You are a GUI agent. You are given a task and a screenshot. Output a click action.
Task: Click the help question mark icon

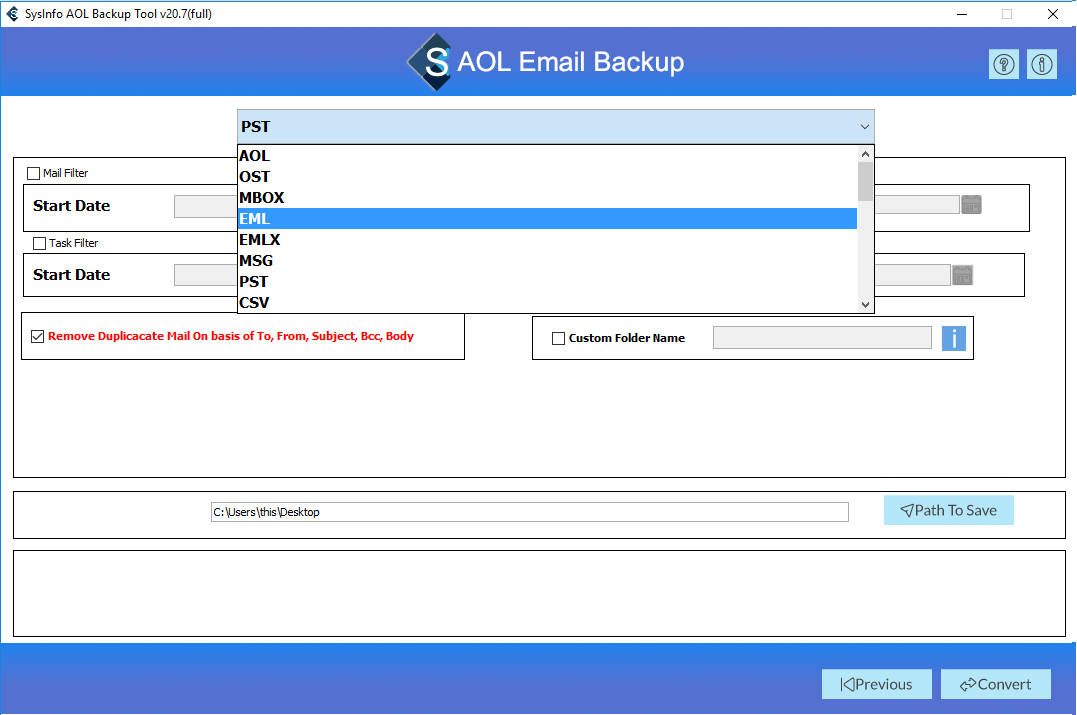(x=1004, y=65)
